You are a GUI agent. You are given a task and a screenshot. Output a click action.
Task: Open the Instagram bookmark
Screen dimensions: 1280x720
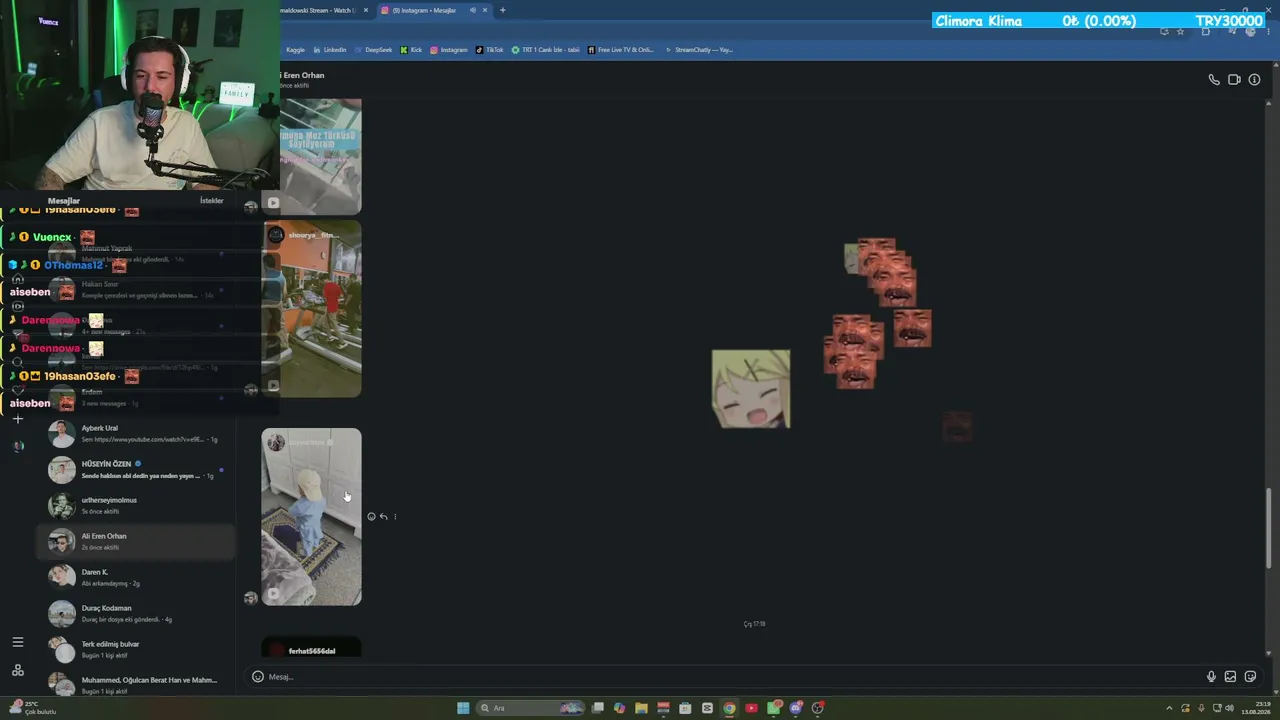[x=449, y=50]
